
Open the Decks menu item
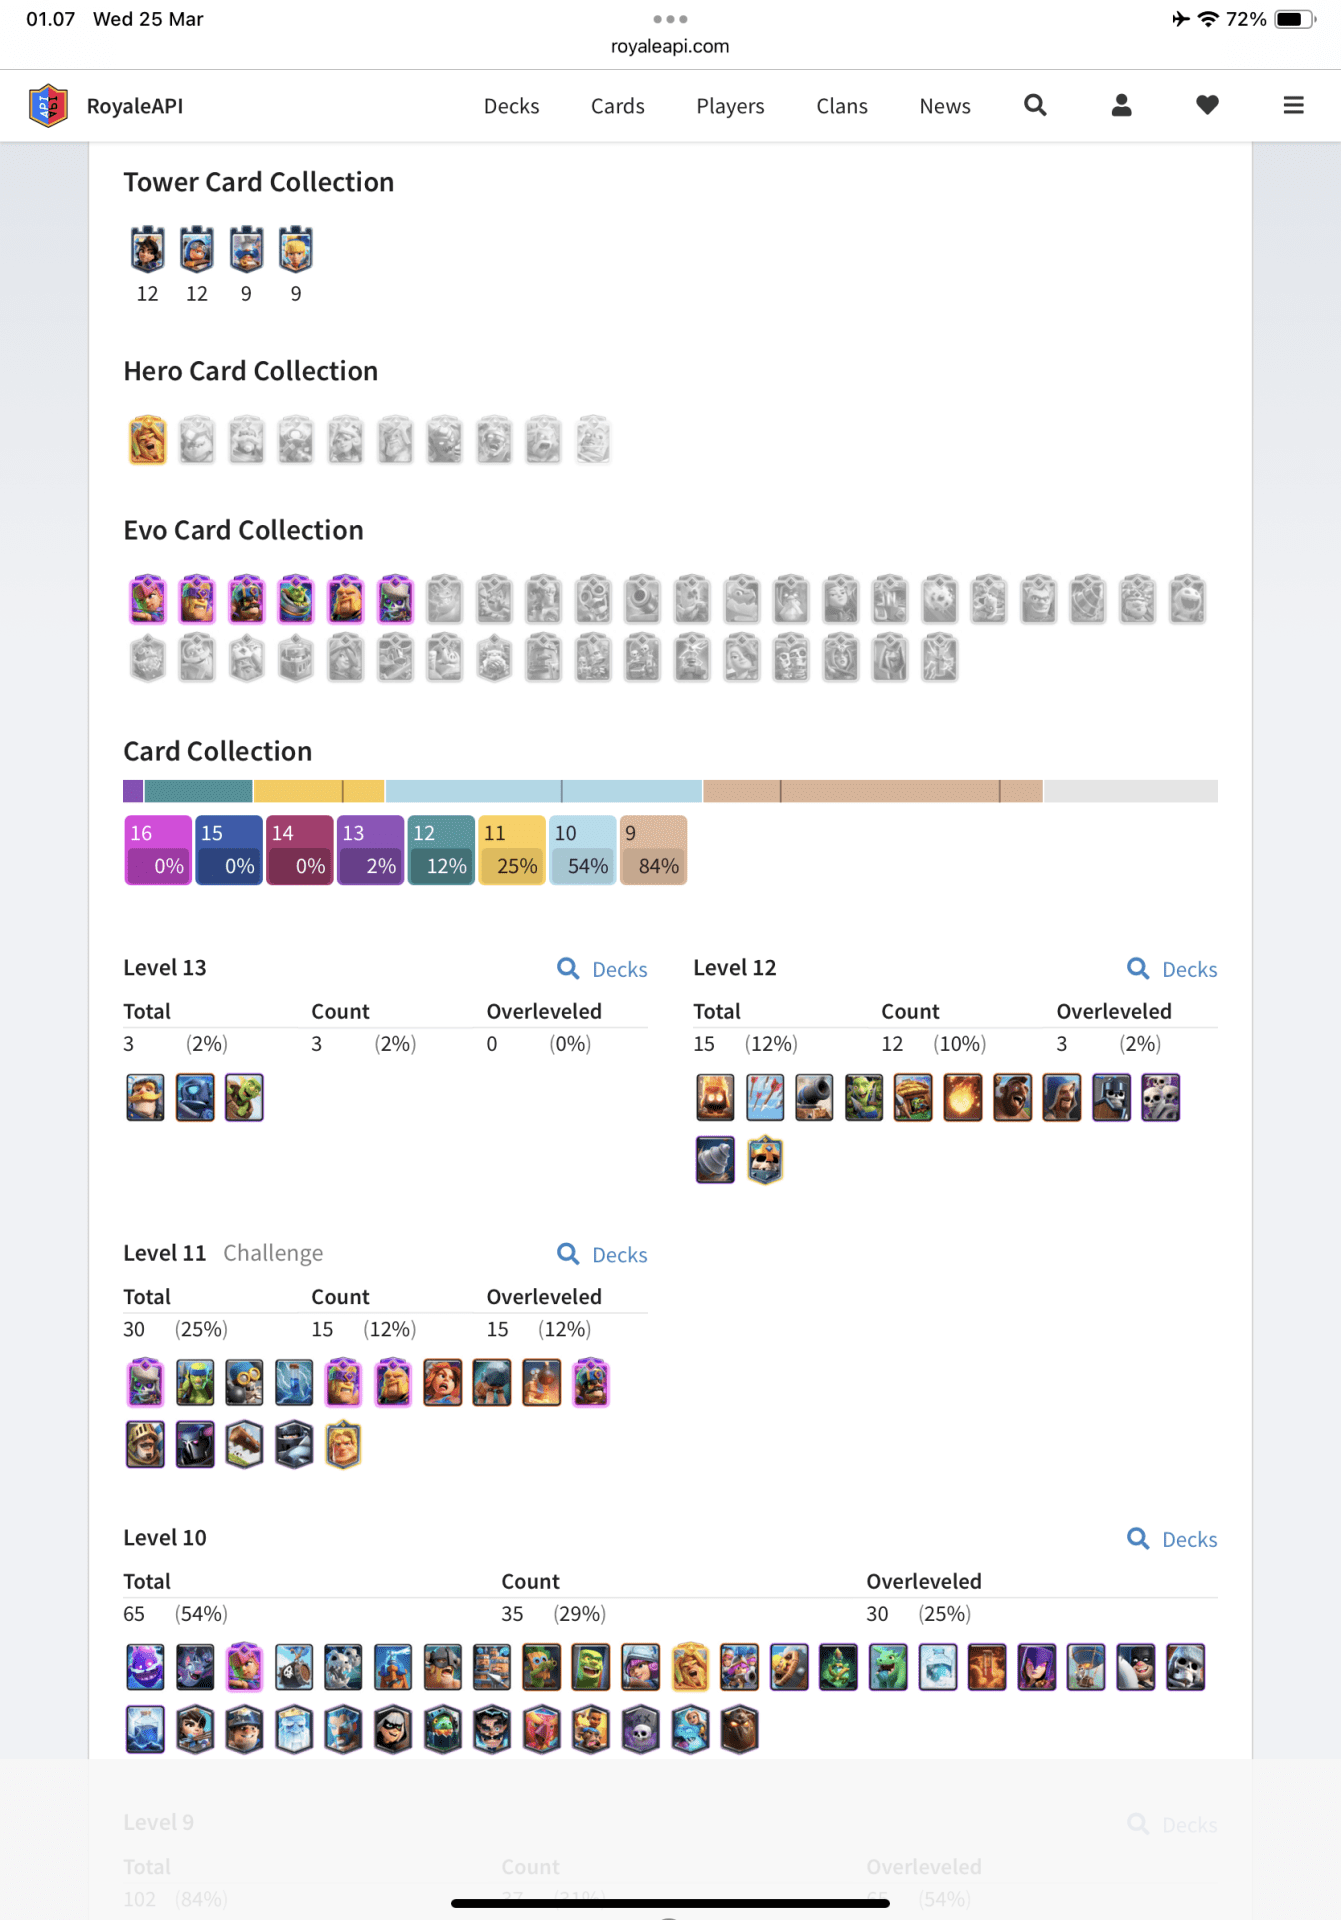(x=511, y=106)
